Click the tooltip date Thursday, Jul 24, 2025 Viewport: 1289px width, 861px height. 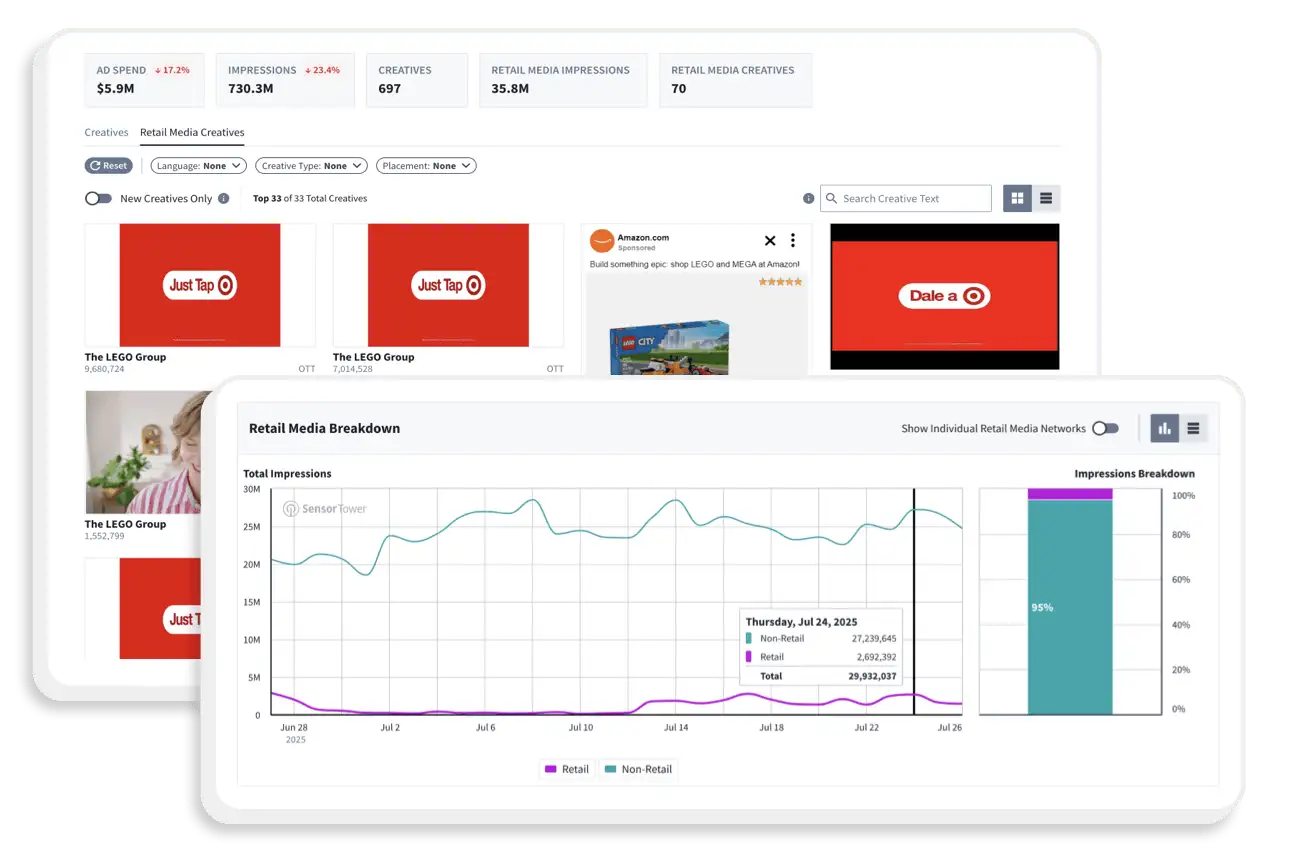pyautogui.click(x=803, y=621)
